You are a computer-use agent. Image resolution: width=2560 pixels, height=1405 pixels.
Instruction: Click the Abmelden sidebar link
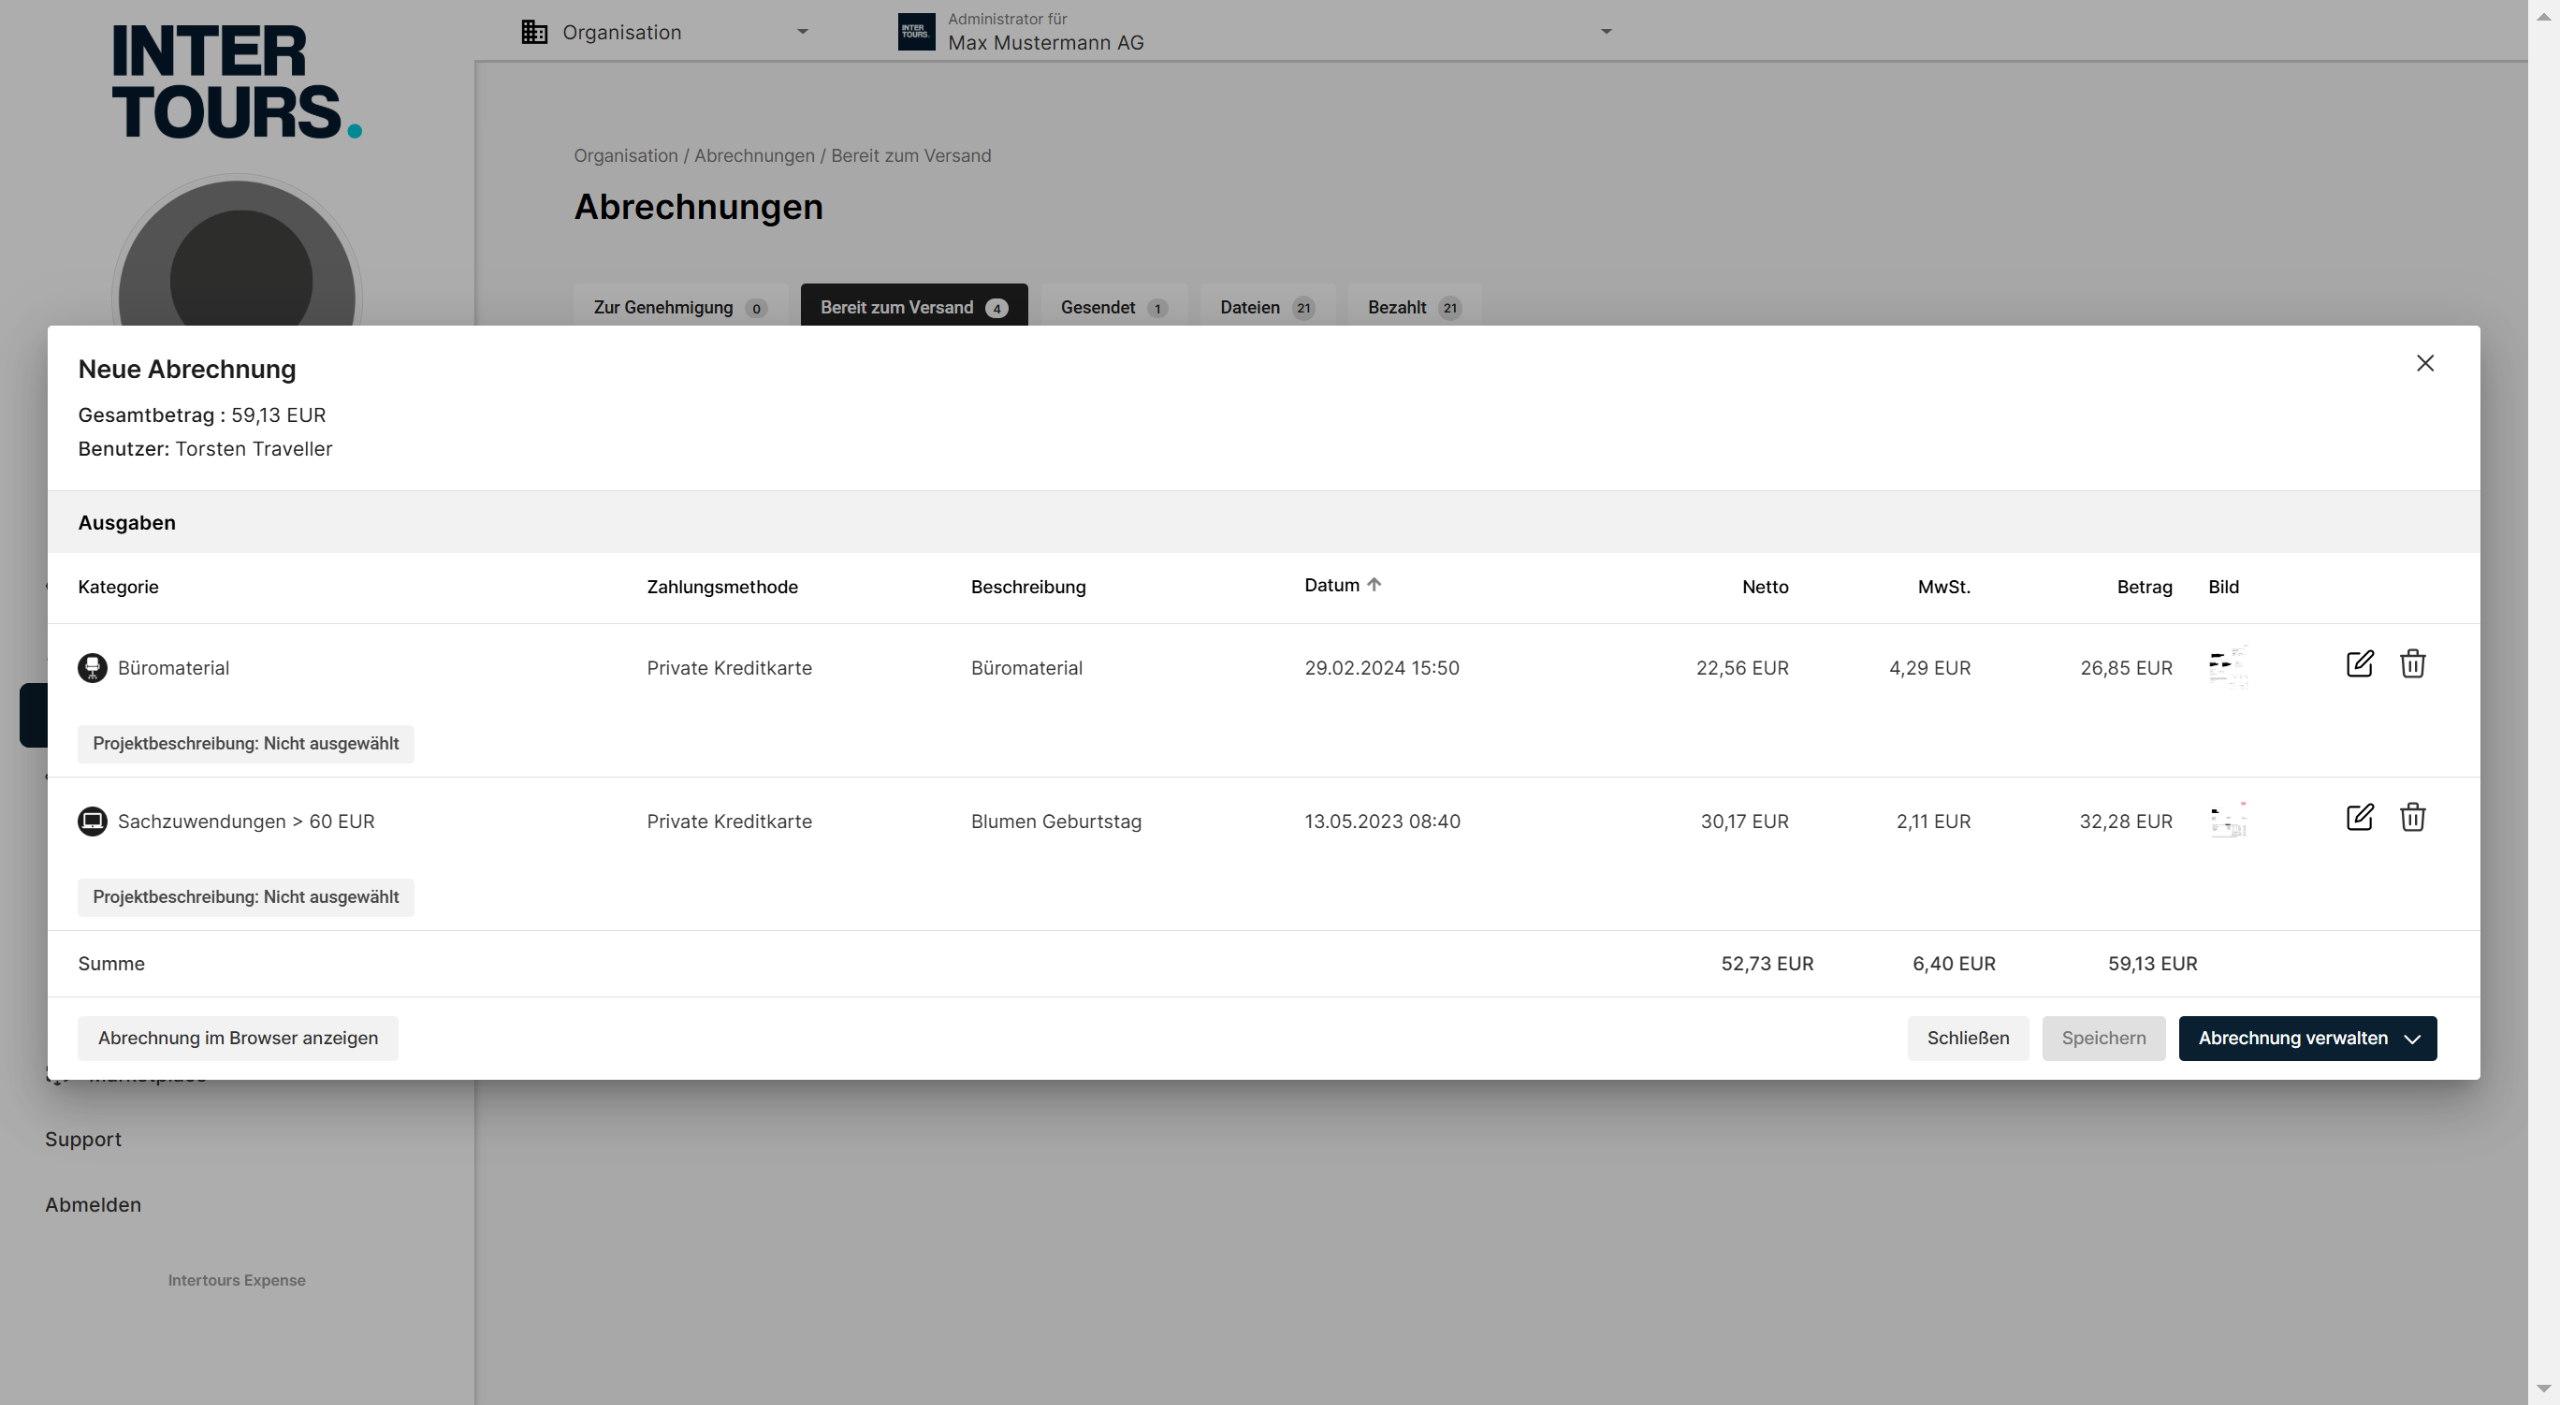(93, 1205)
